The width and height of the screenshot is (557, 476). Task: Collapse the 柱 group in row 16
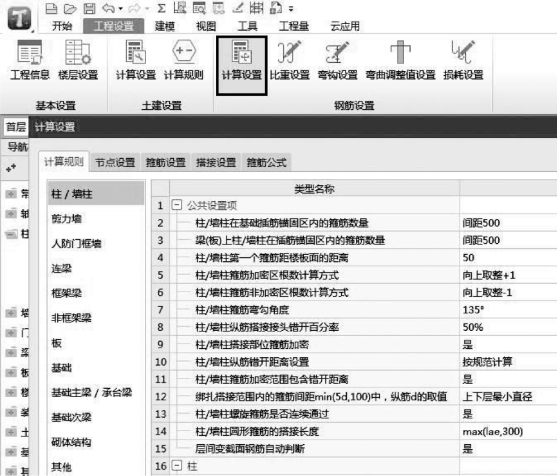[177, 466]
